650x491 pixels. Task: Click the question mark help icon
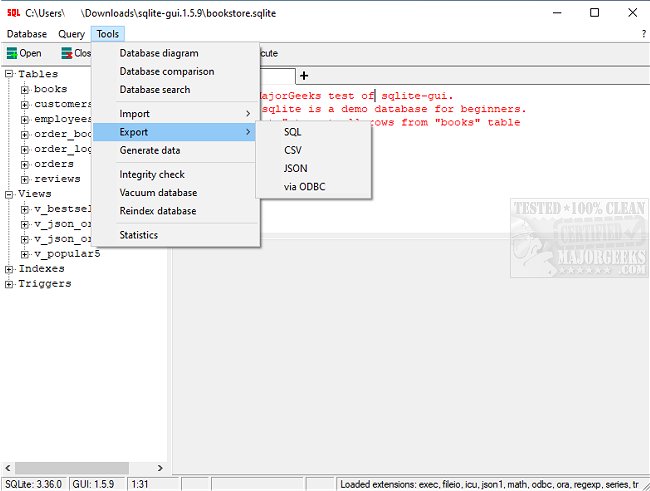643,34
